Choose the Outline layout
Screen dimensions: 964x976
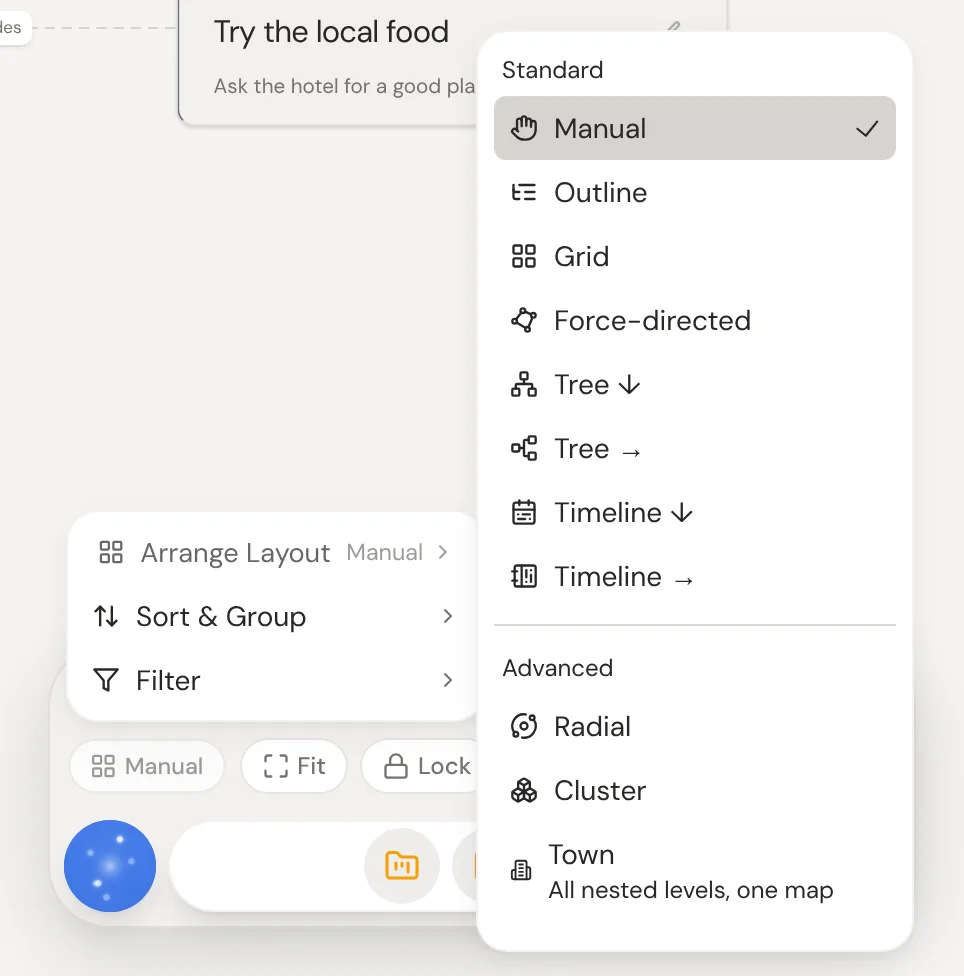click(695, 192)
